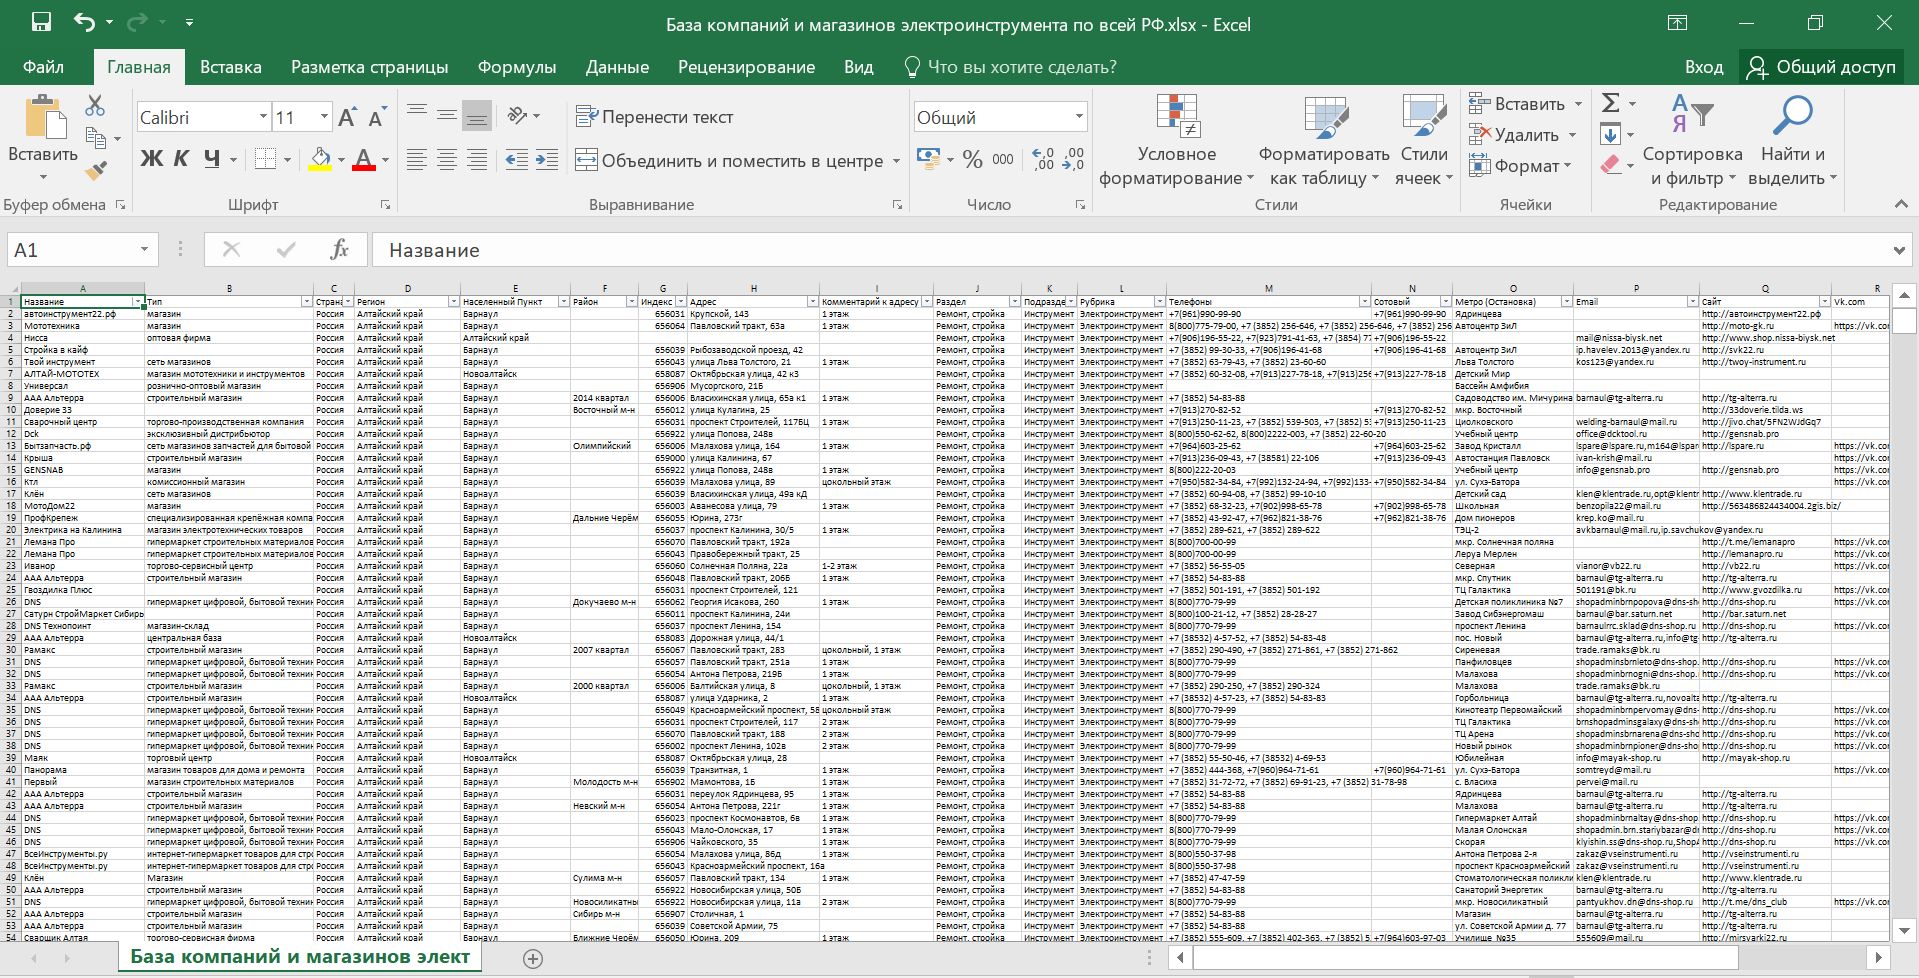Undo the last action
This screenshot has width=1919, height=978.
tap(85, 23)
